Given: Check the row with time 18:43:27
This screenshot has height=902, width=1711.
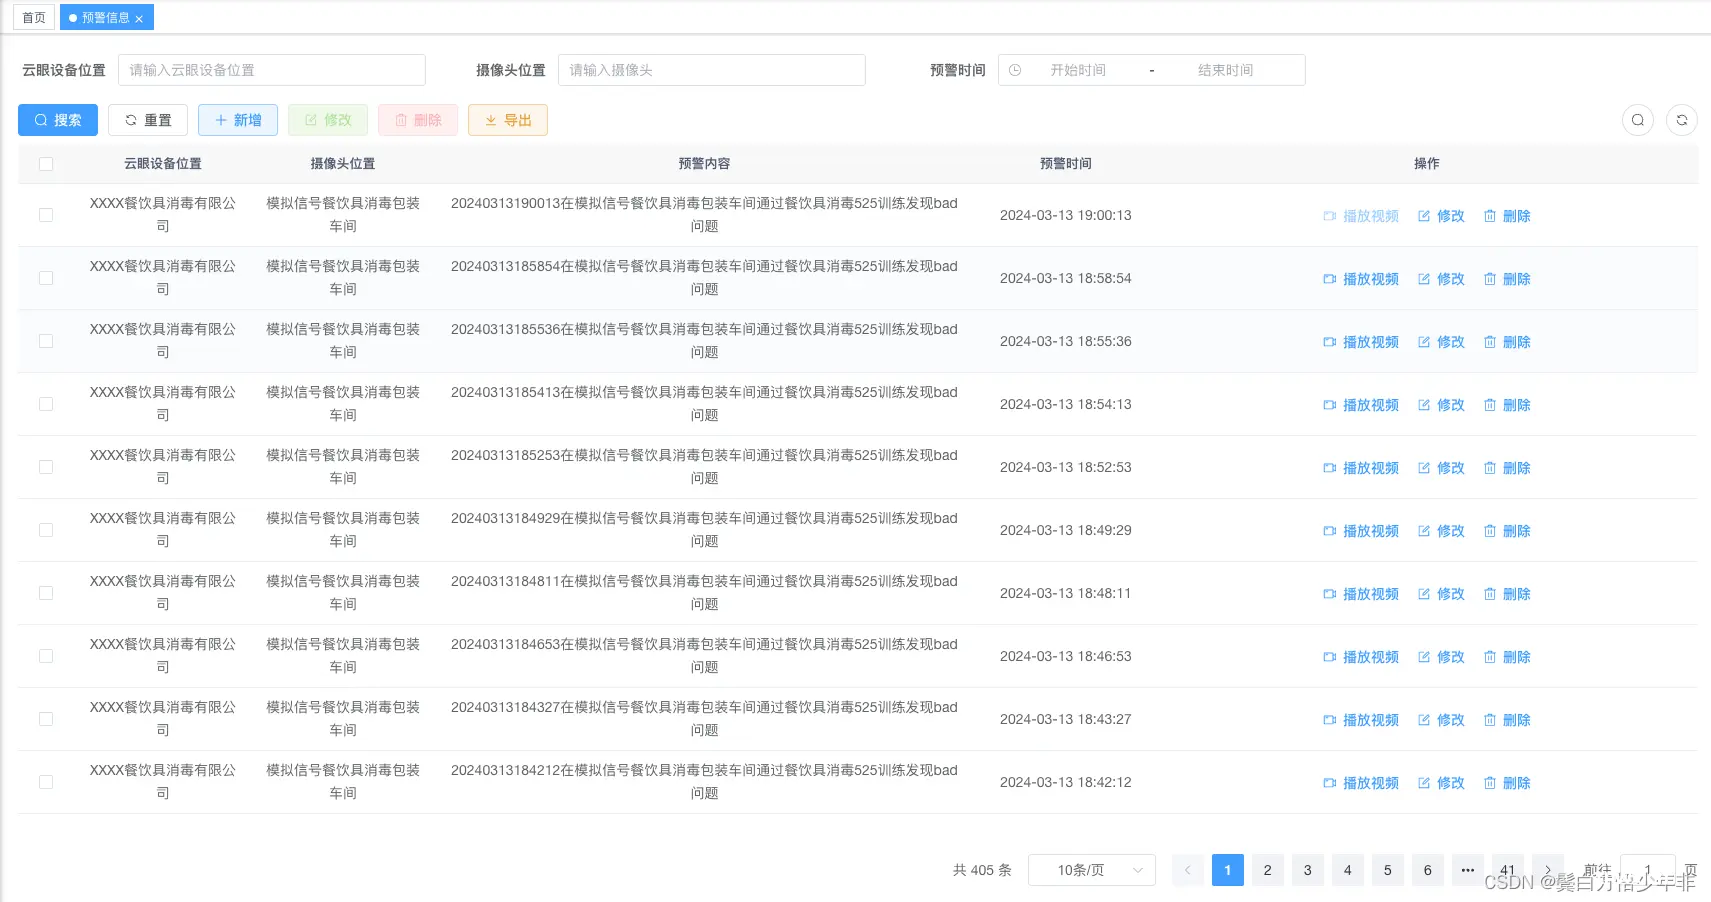Looking at the screenshot, I should (x=46, y=719).
